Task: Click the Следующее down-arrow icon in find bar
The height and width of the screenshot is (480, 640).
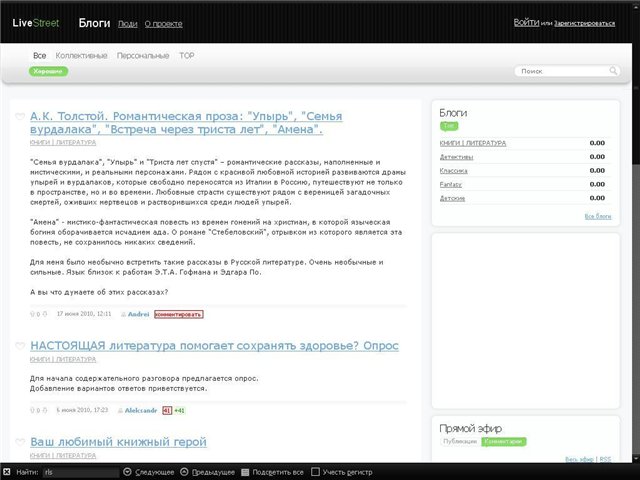Action: (127, 472)
